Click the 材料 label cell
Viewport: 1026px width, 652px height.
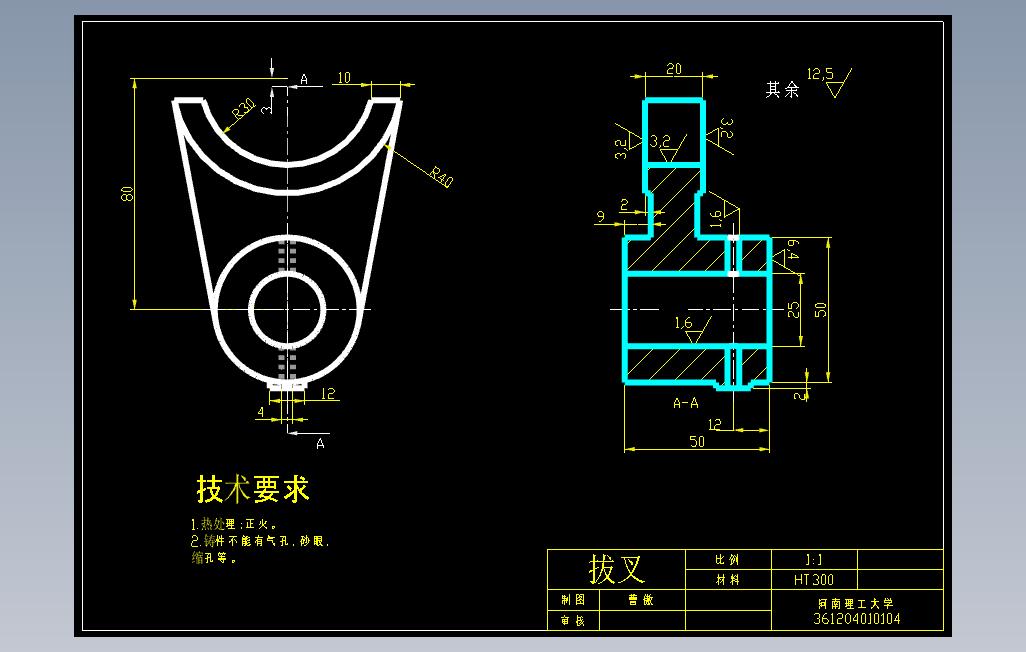coord(727,579)
